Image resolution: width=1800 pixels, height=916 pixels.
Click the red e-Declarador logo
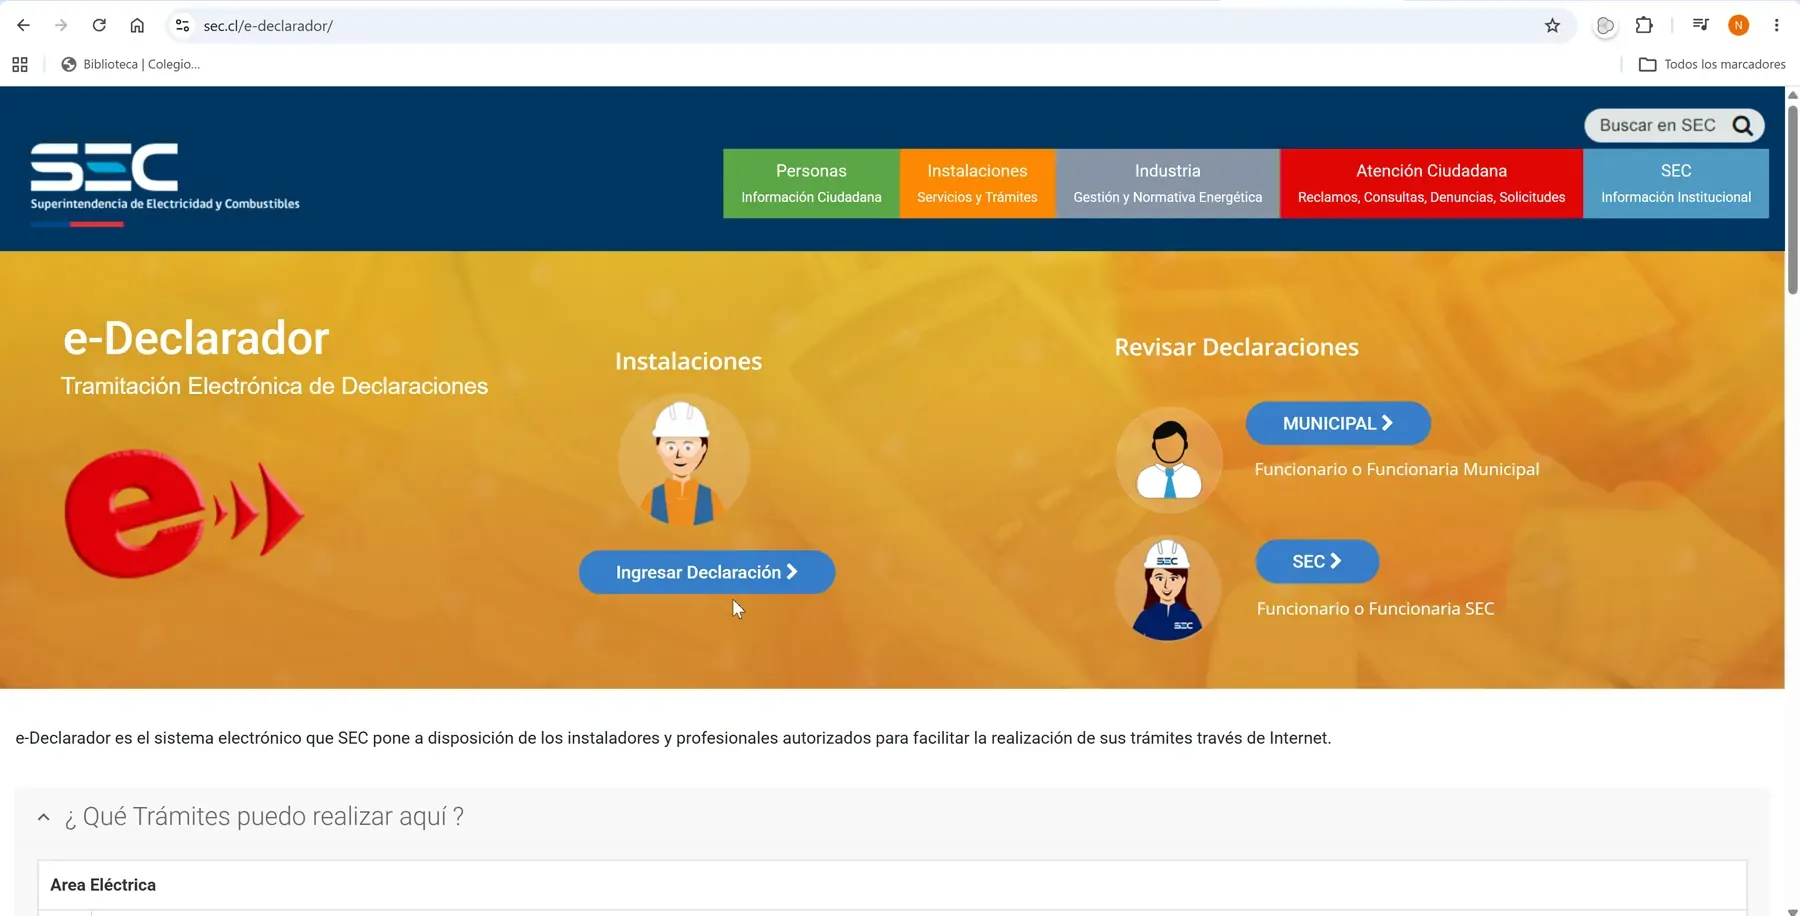tap(184, 513)
